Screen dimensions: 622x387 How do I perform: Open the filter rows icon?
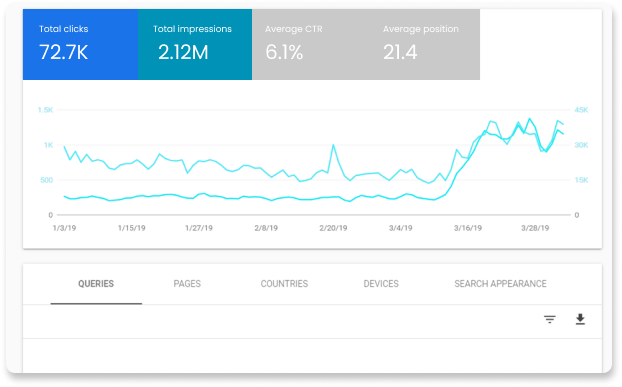549,319
